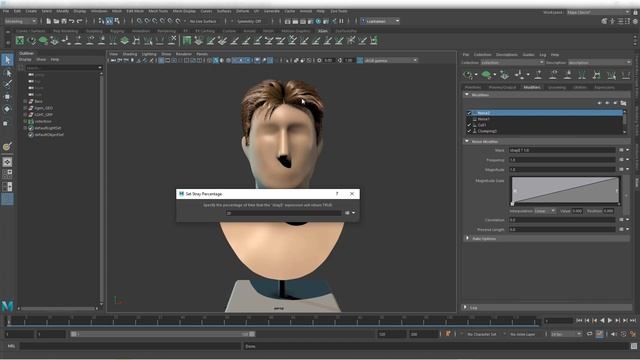The width and height of the screenshot is (640, 360).
Task: Click the Open Scene folder icon
Action: point(56,21)
